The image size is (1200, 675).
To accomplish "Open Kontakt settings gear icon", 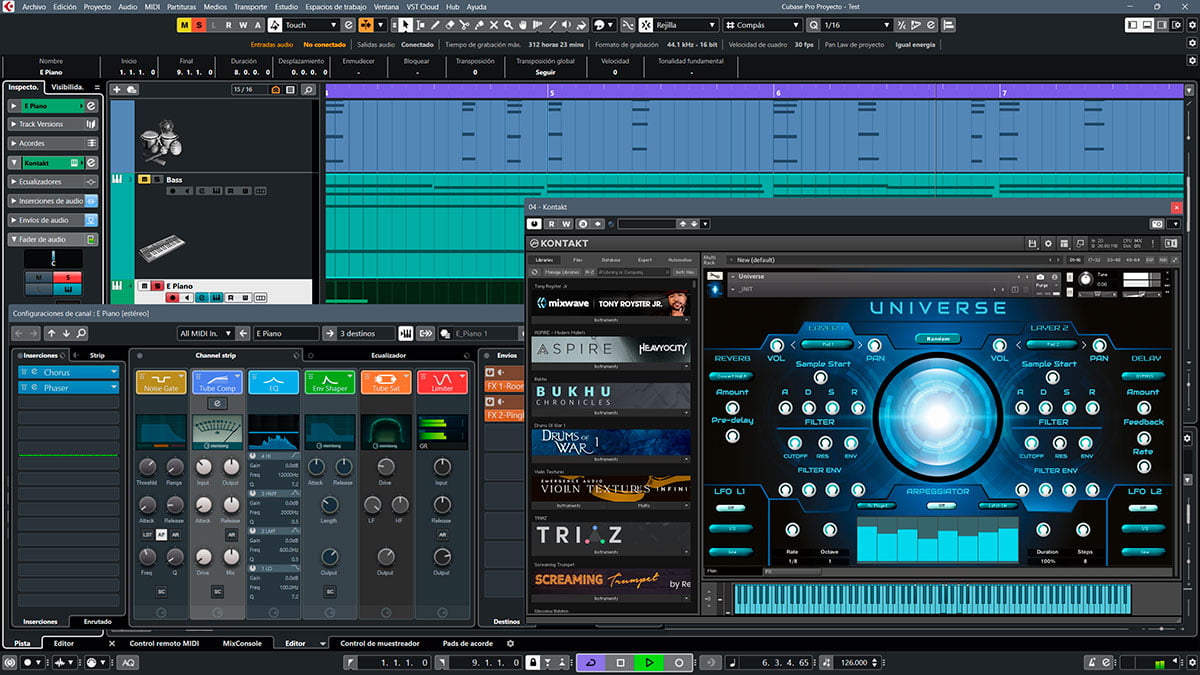I will pos(1048,243).
